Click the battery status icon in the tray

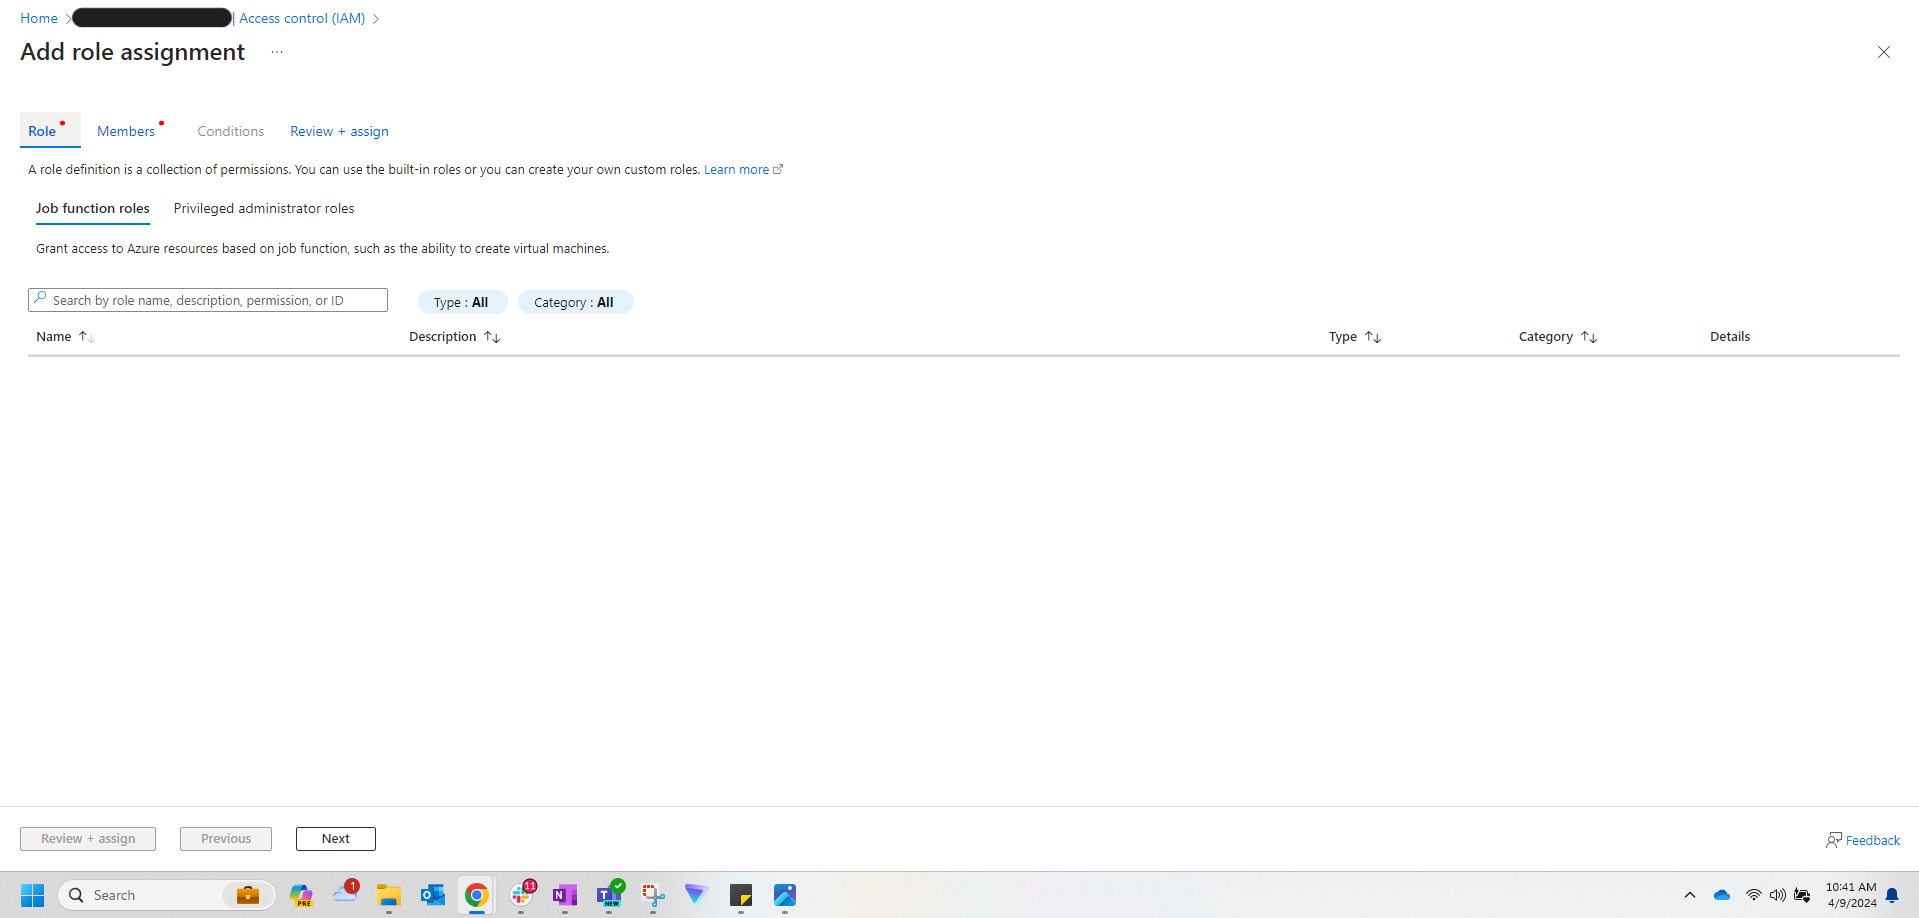point(1802,895)
